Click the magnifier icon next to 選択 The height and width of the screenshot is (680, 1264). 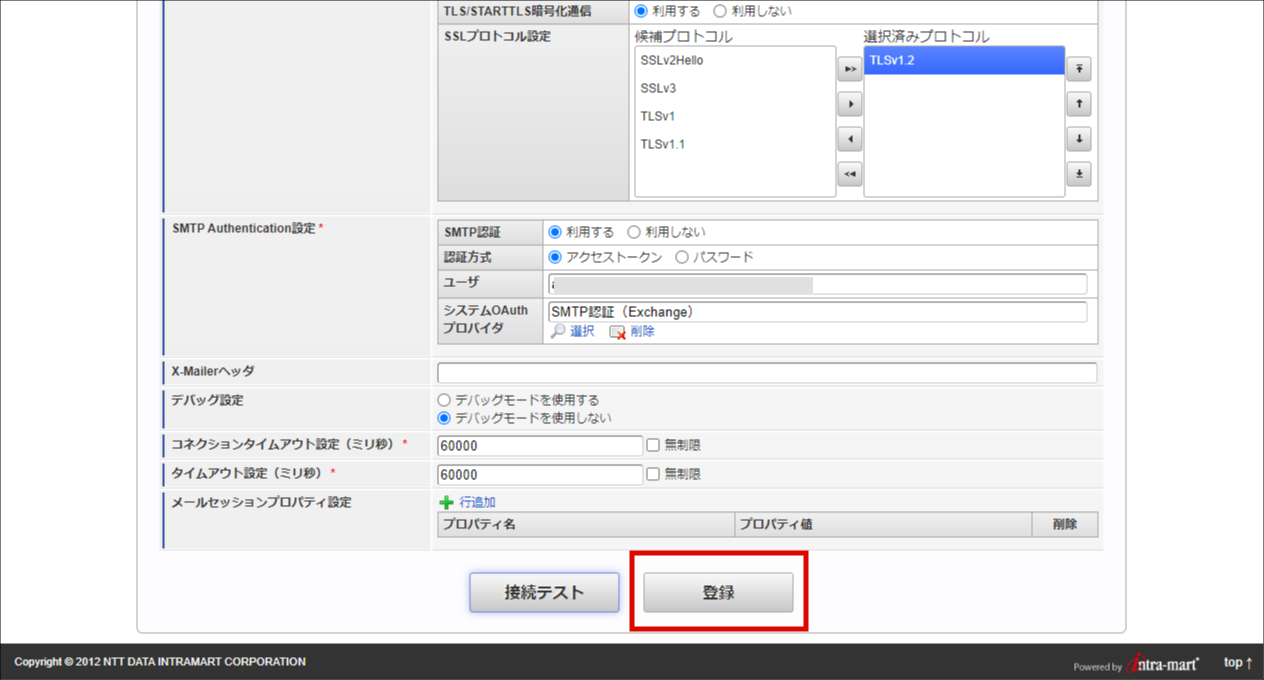click(x=558, y=331)
